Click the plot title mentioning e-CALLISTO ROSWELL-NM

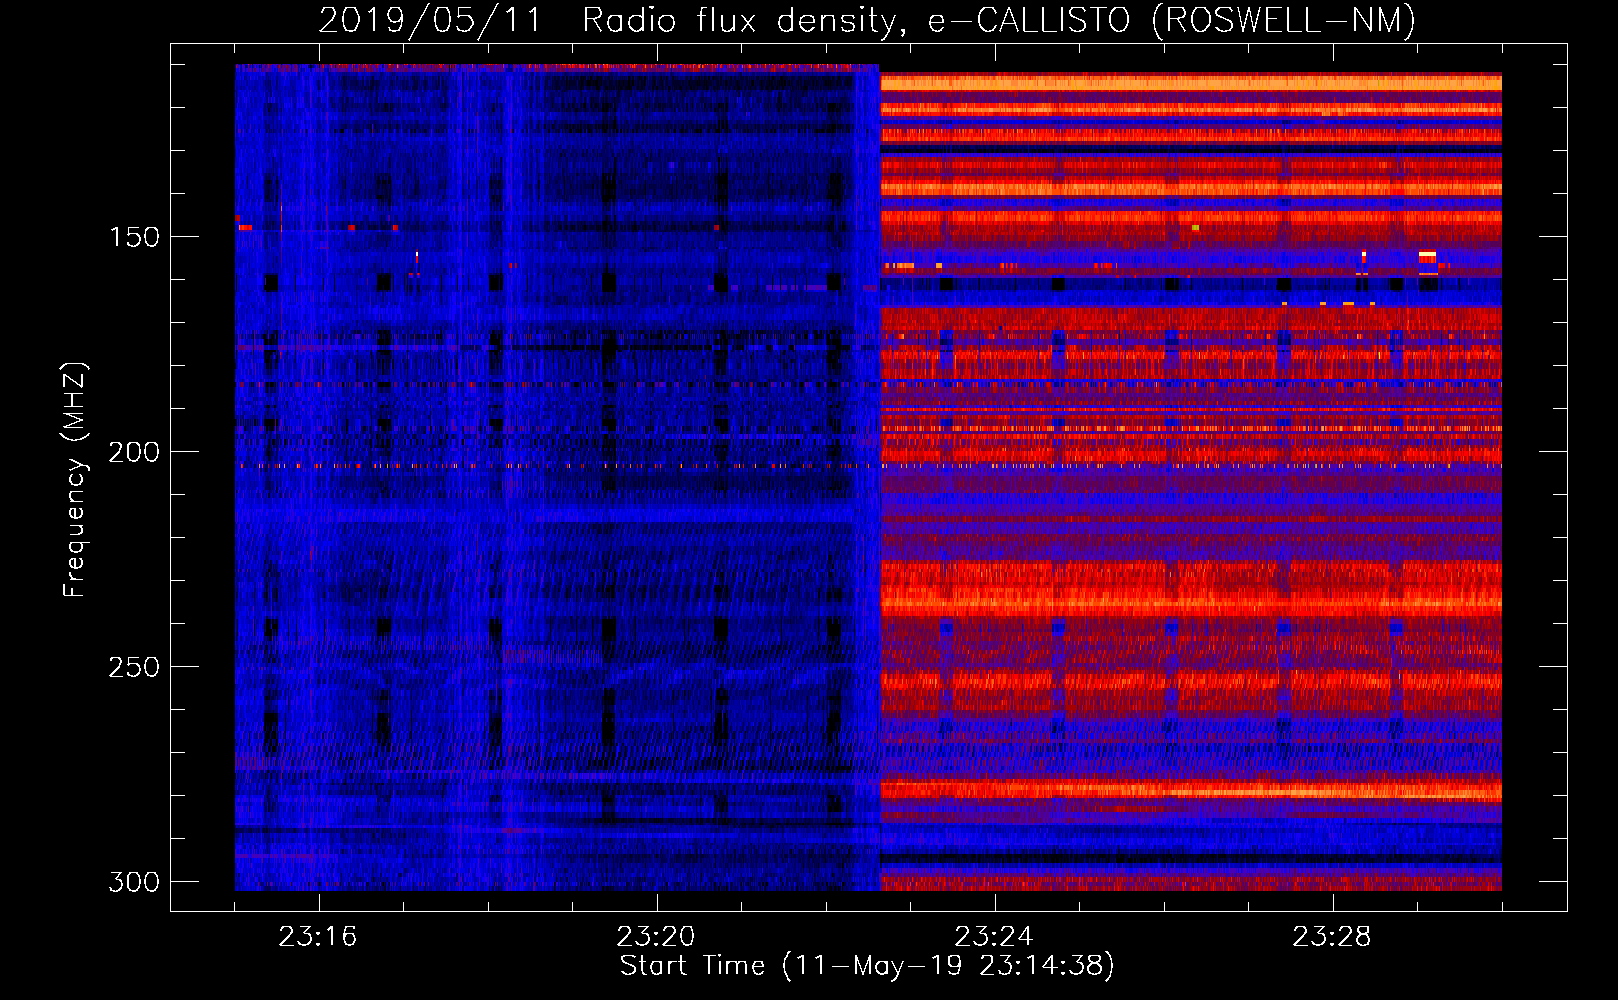867,20
